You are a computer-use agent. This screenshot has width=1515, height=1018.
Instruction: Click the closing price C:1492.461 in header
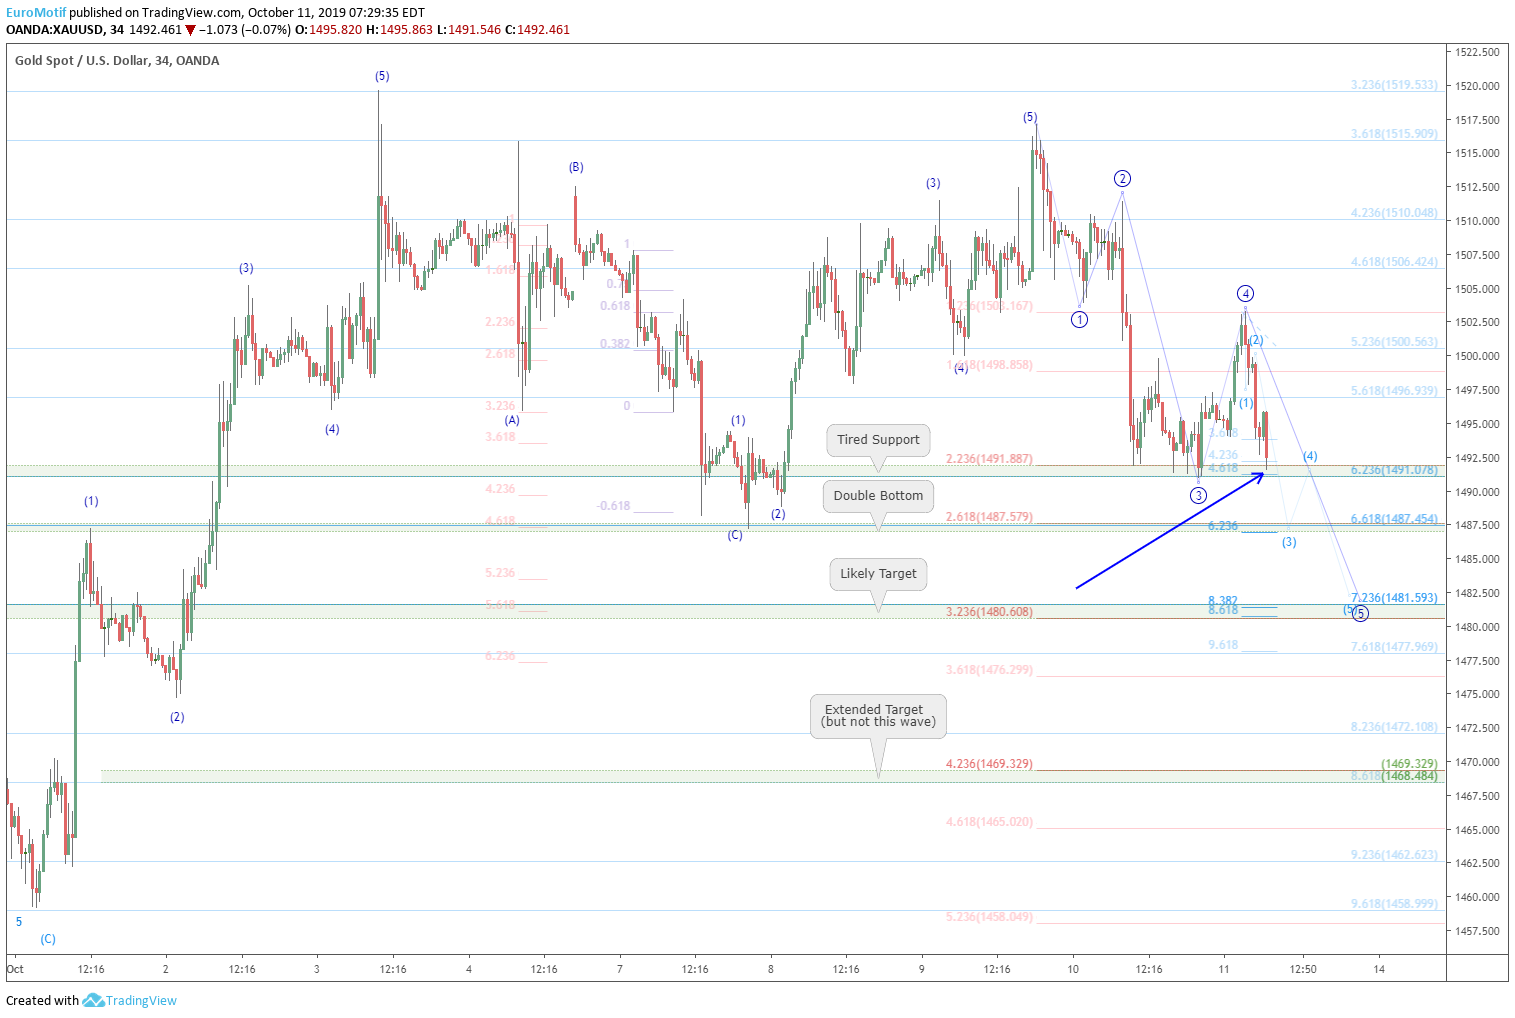pyautogui.click(x=537, y=30)
